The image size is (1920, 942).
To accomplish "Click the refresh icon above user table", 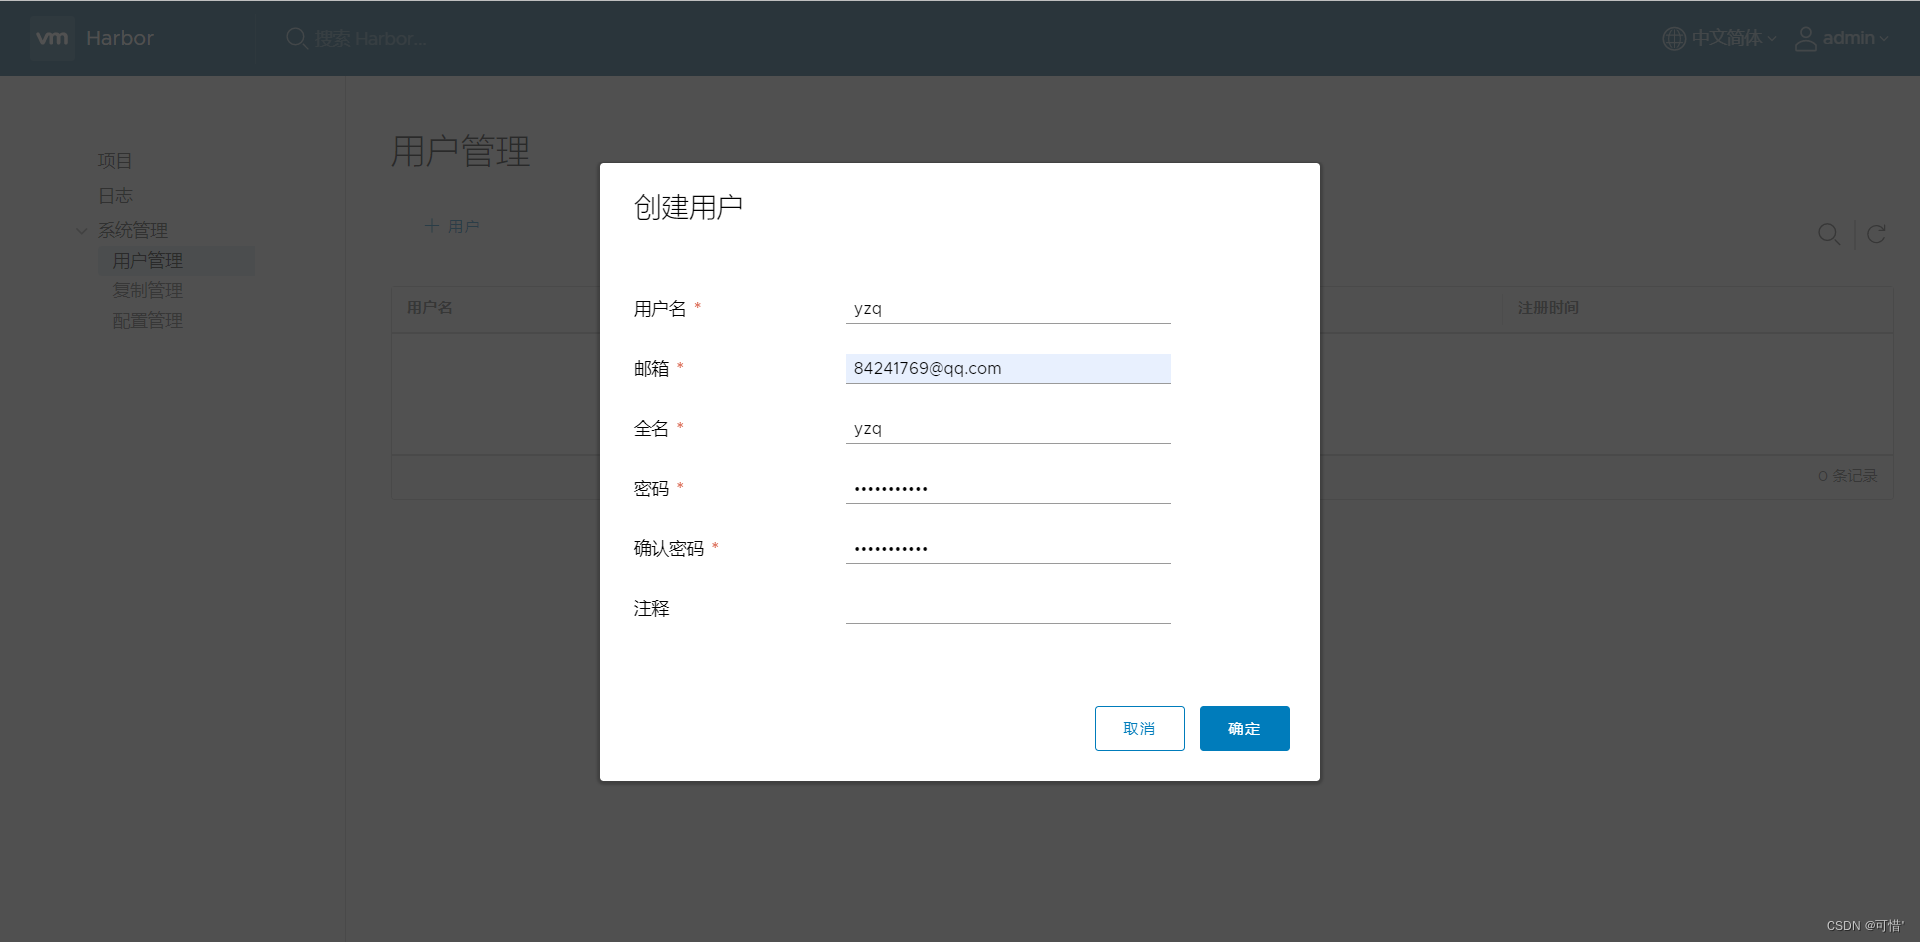I will (x=1876, y=234).
